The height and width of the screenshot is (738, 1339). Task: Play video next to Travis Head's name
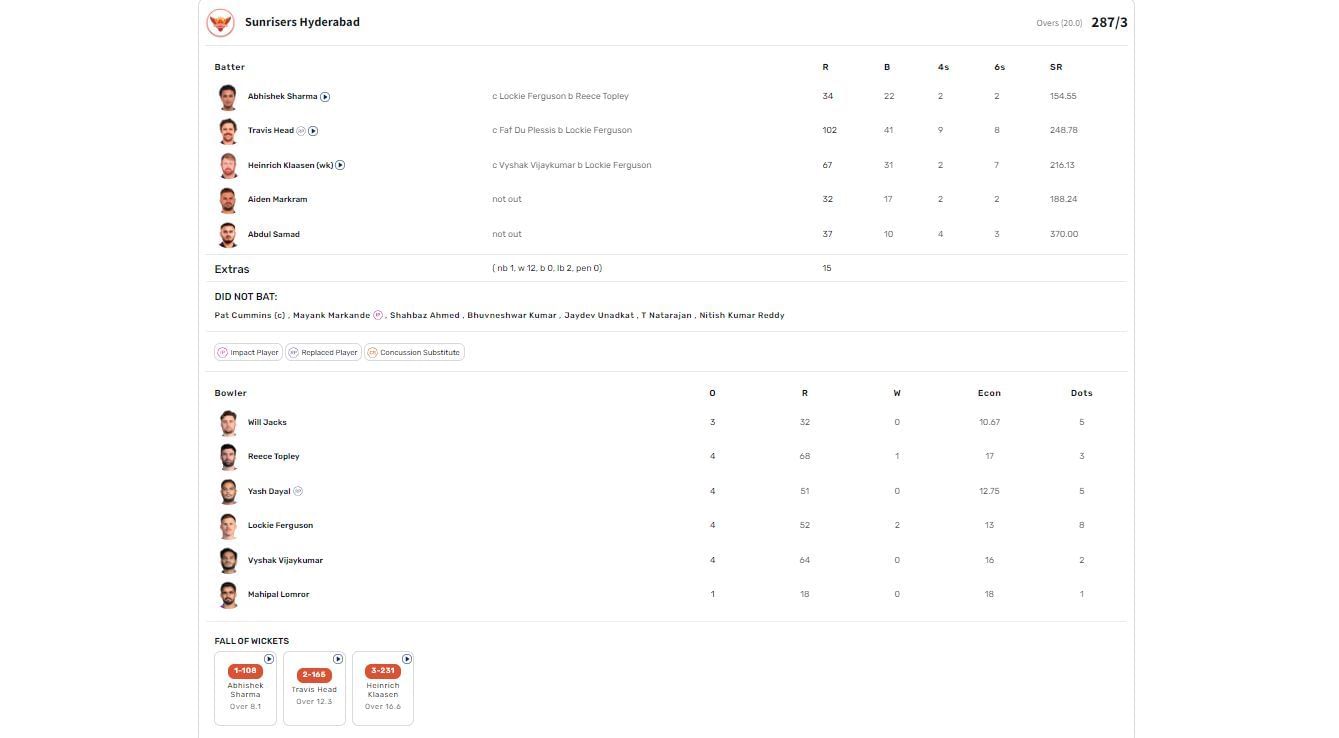[x=313, y=131]
